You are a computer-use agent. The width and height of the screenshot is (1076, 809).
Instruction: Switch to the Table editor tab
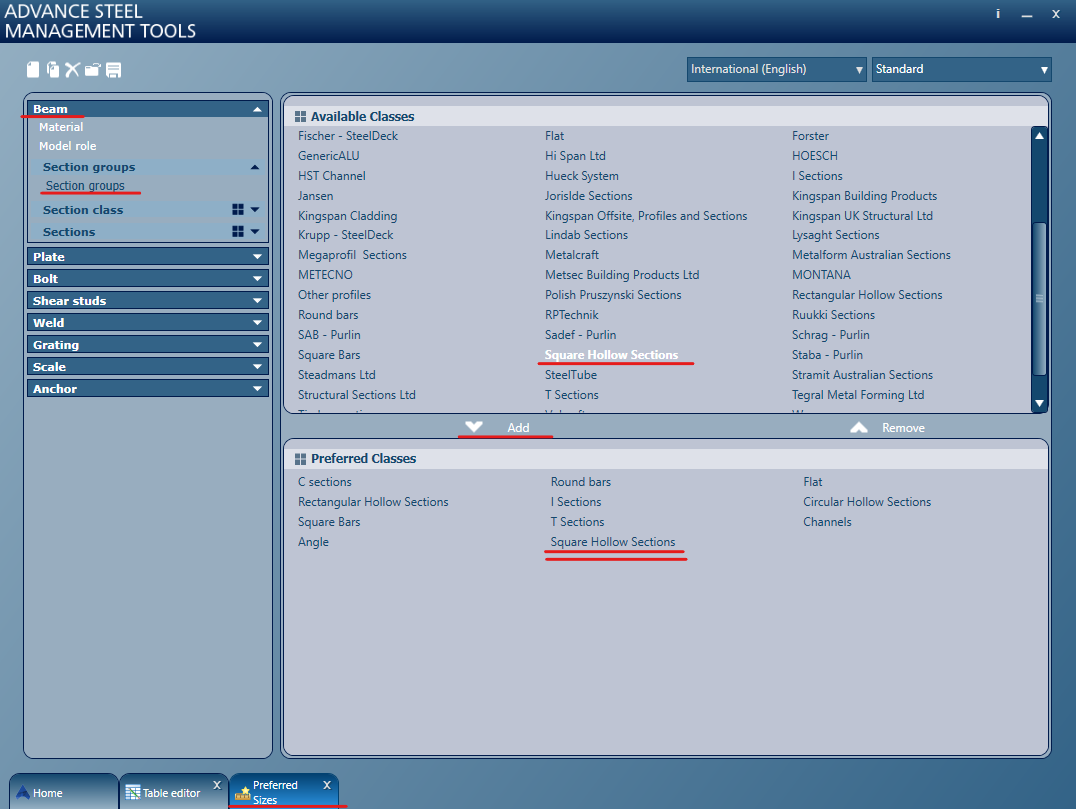click(x=173, y=792)
